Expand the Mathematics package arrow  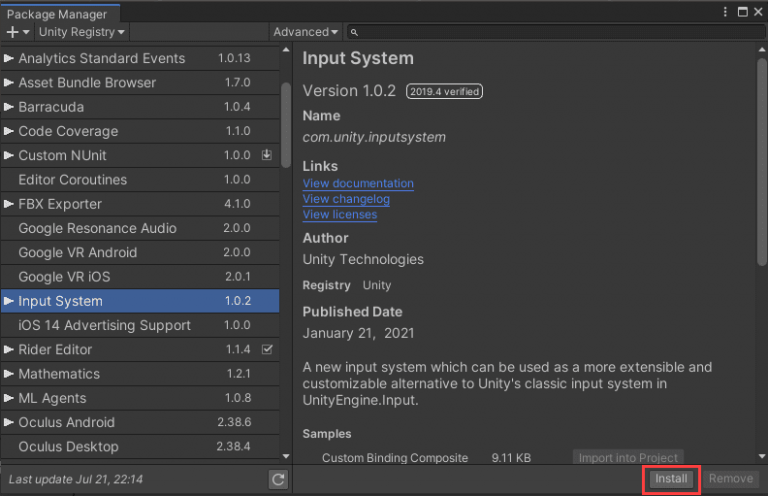tap(8, 374)
